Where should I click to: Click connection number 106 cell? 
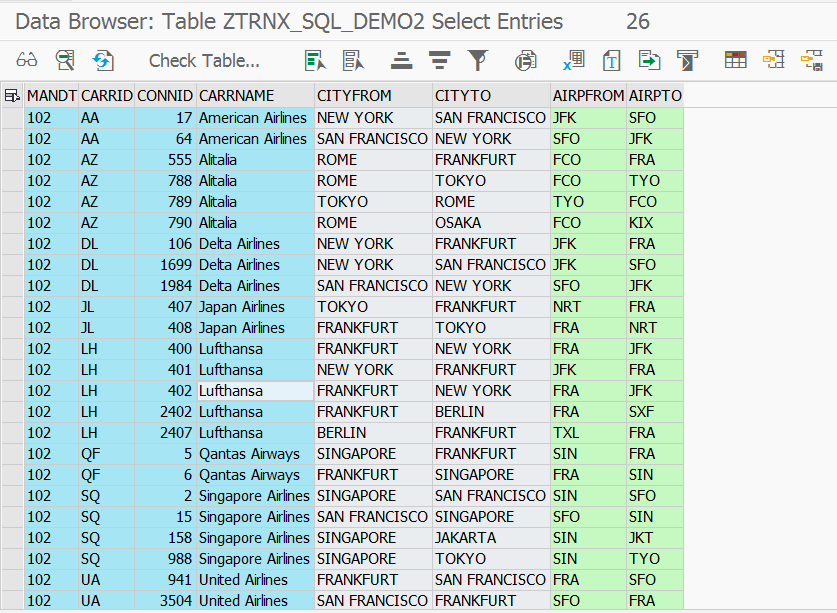[165, 243]
